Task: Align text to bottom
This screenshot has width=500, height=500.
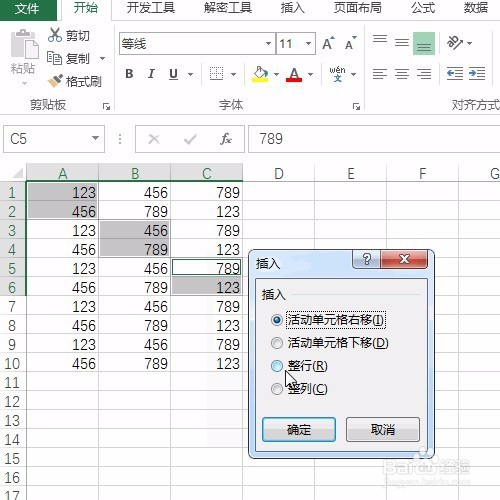Action: 424,43
